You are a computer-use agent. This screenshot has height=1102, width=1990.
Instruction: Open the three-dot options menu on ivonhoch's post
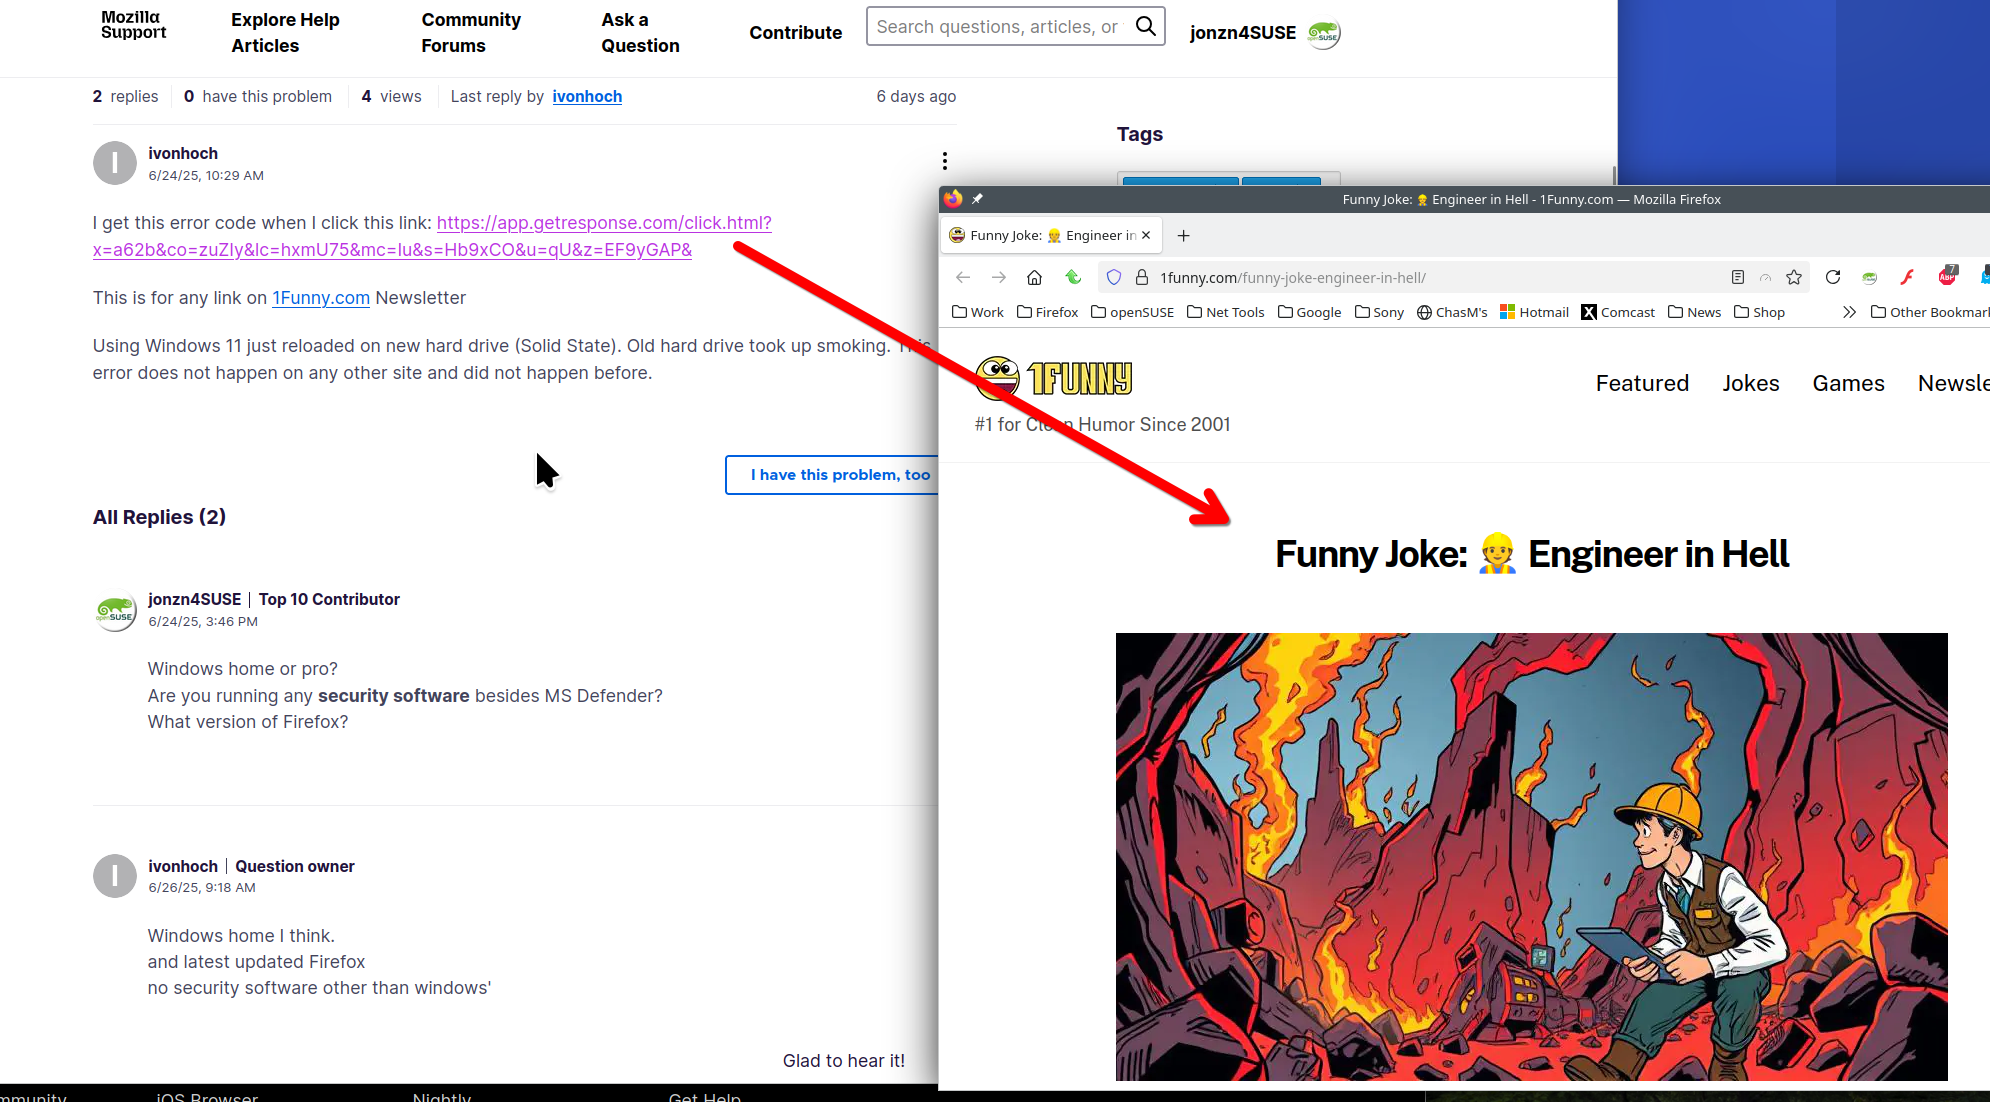pos(944,161)
